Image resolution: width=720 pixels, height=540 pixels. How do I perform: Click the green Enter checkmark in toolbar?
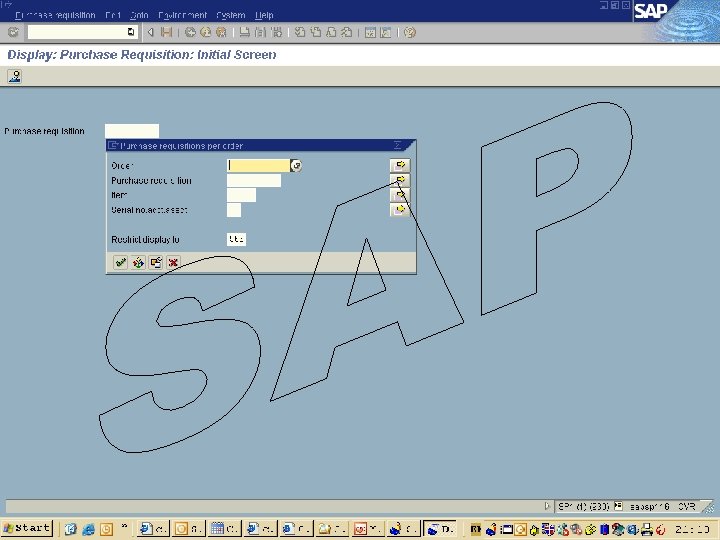pos(13,32)
